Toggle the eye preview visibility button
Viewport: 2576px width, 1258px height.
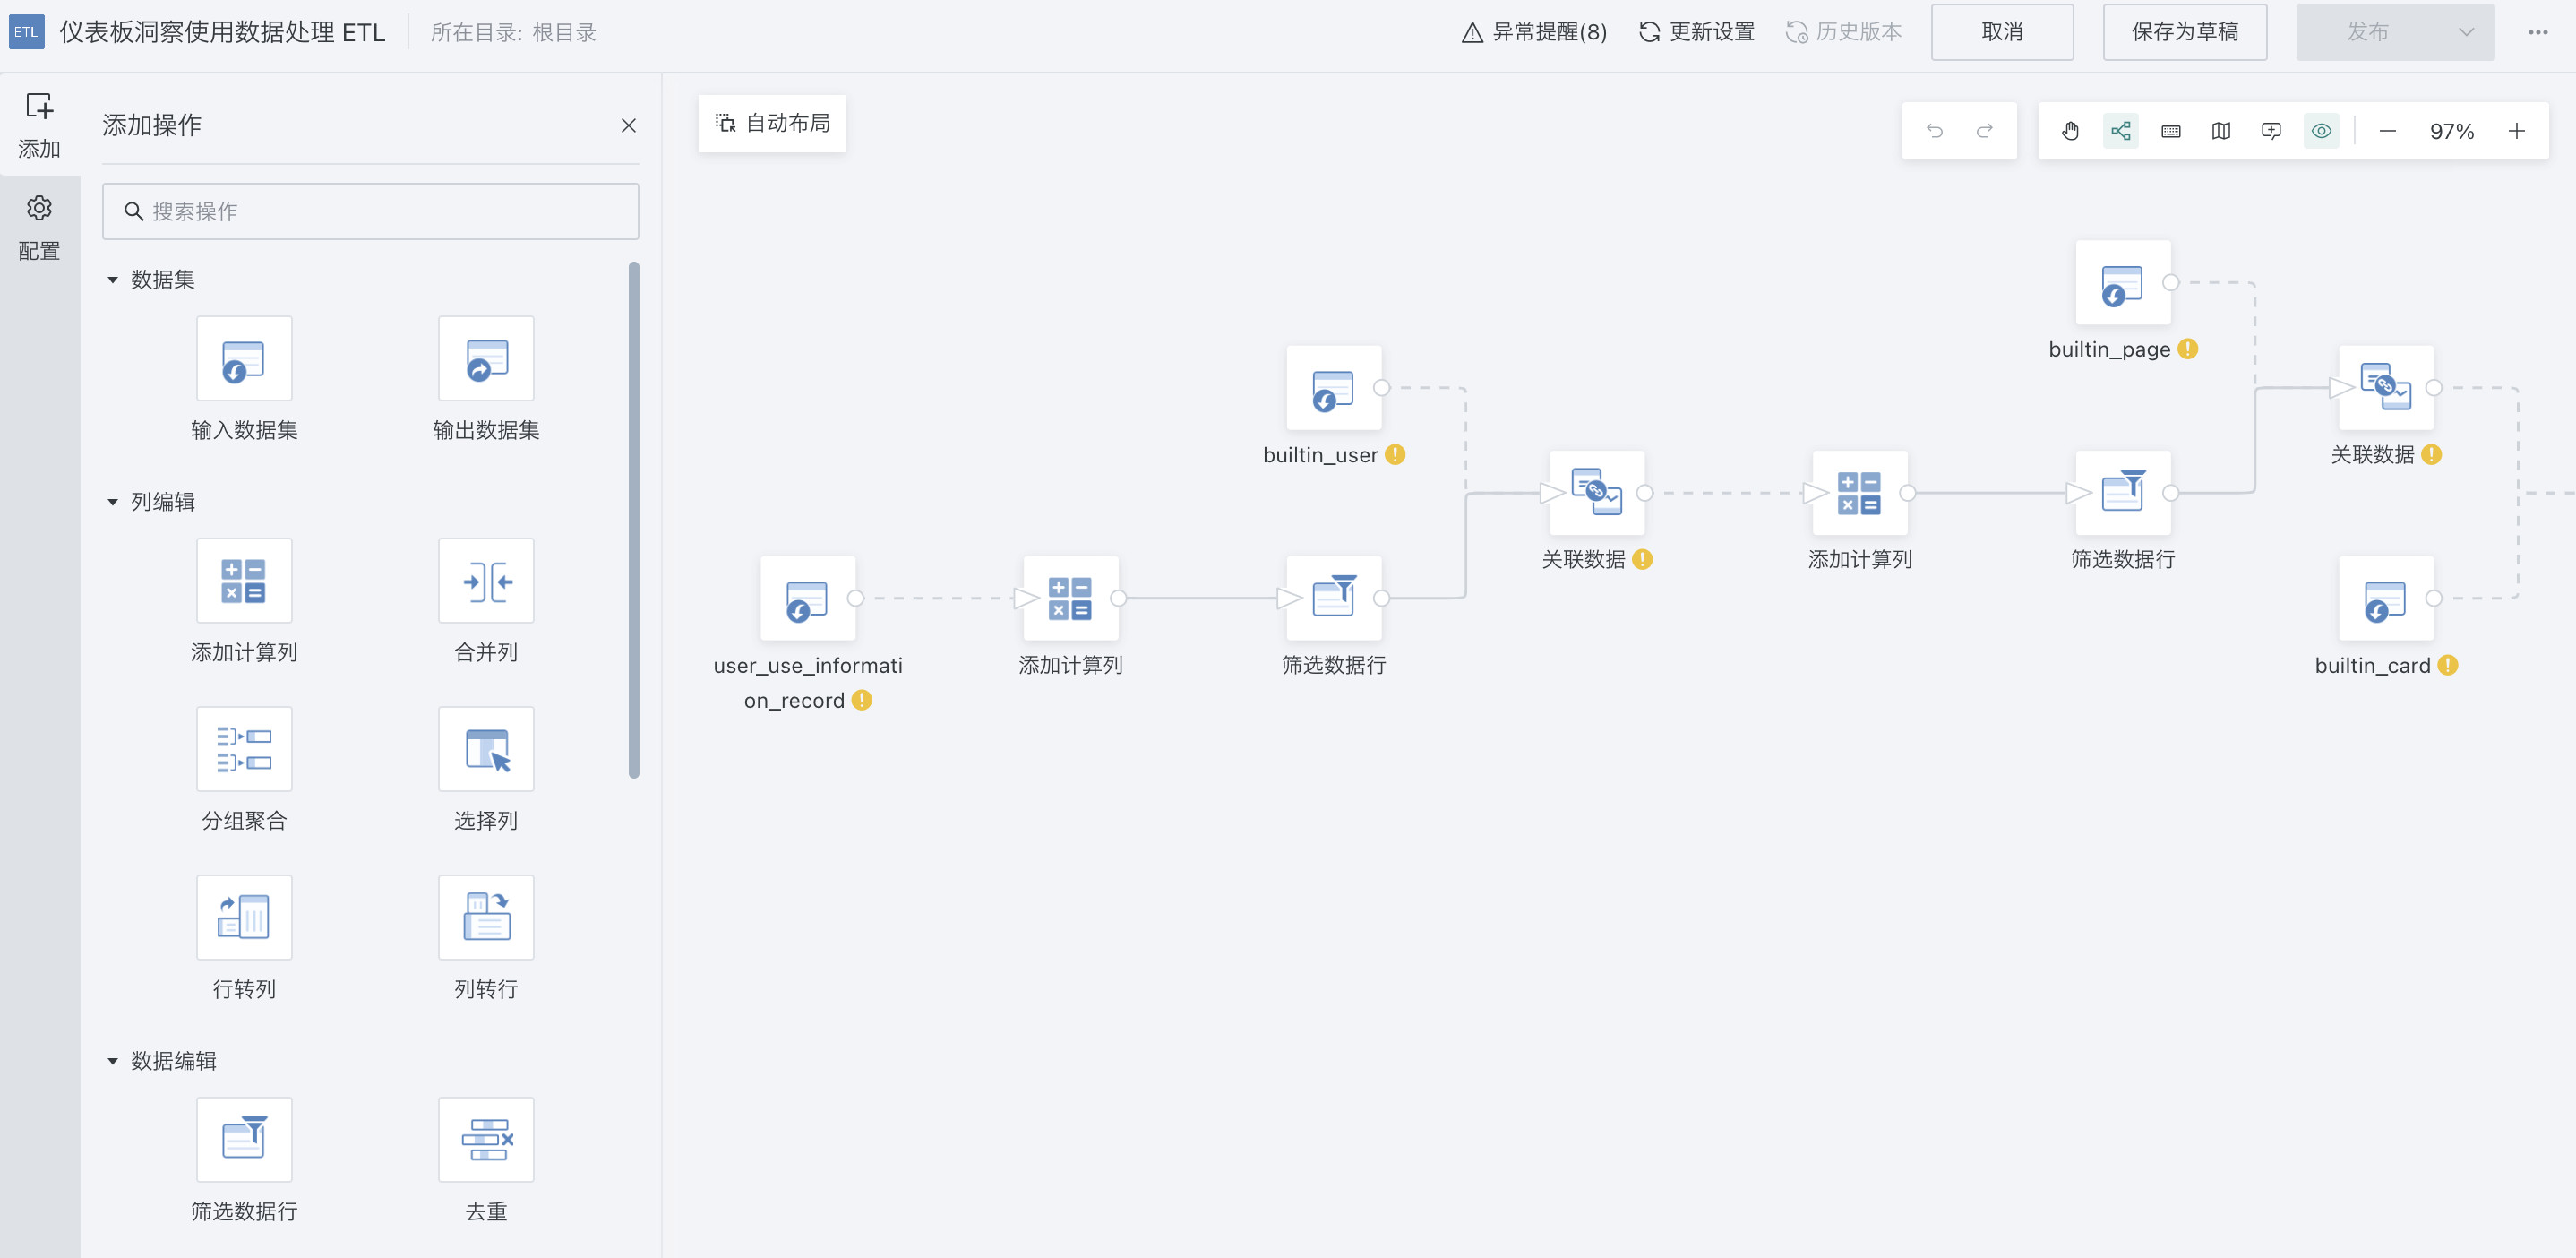pyautogui.click(x=2321, y=131)
